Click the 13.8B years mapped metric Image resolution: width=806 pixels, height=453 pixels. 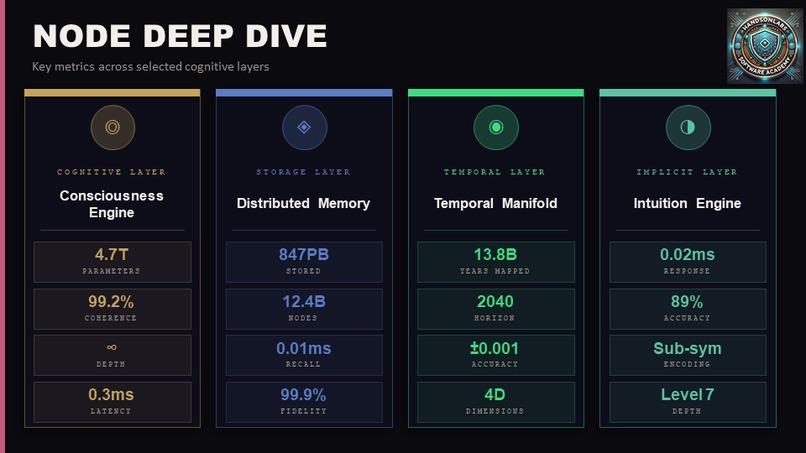[496, 262]
